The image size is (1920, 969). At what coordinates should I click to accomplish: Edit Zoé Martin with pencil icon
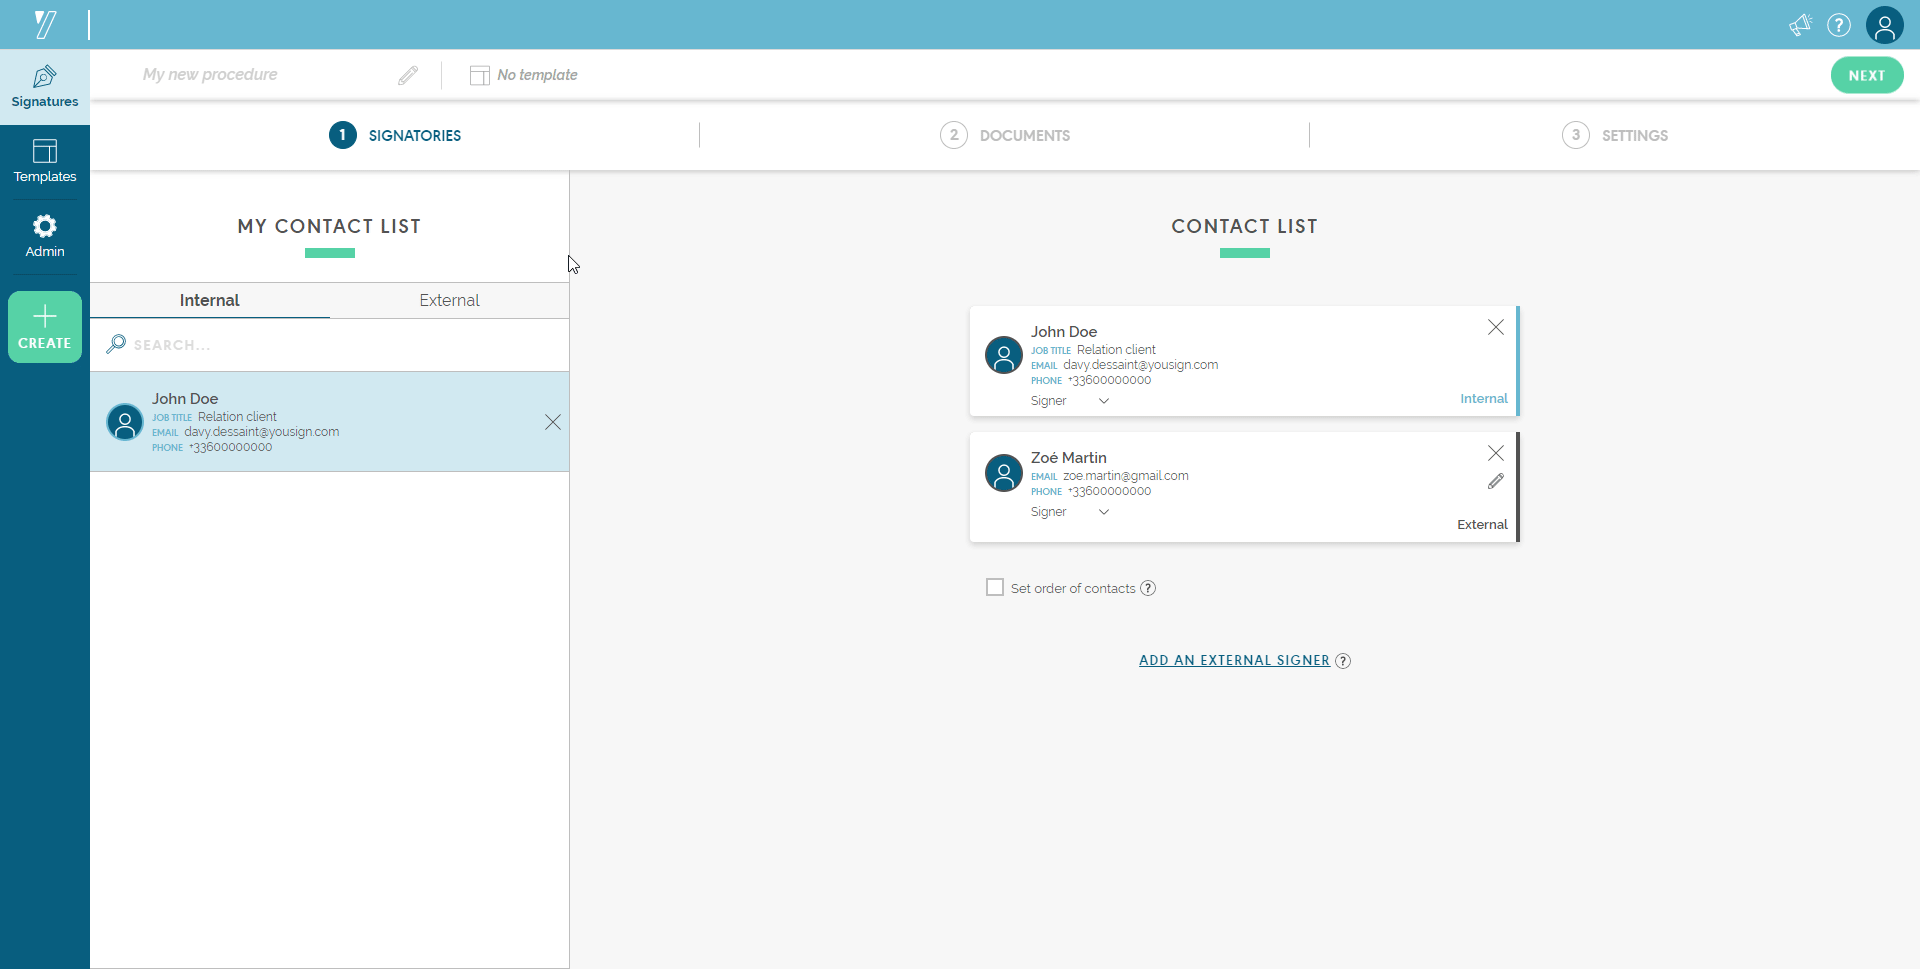coord(1496,481)
